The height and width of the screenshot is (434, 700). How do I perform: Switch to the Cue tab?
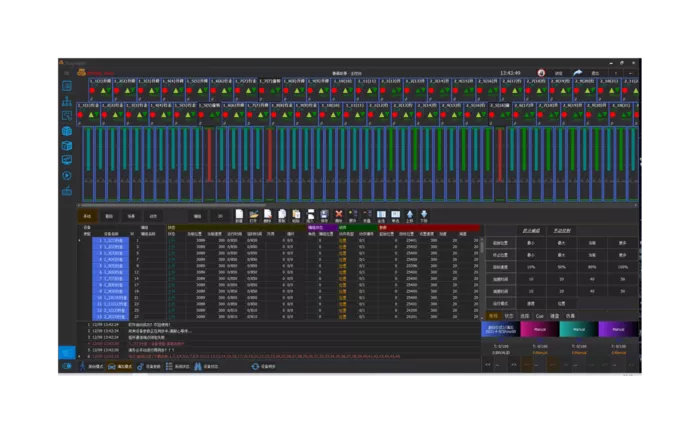[x=539, y=316]
